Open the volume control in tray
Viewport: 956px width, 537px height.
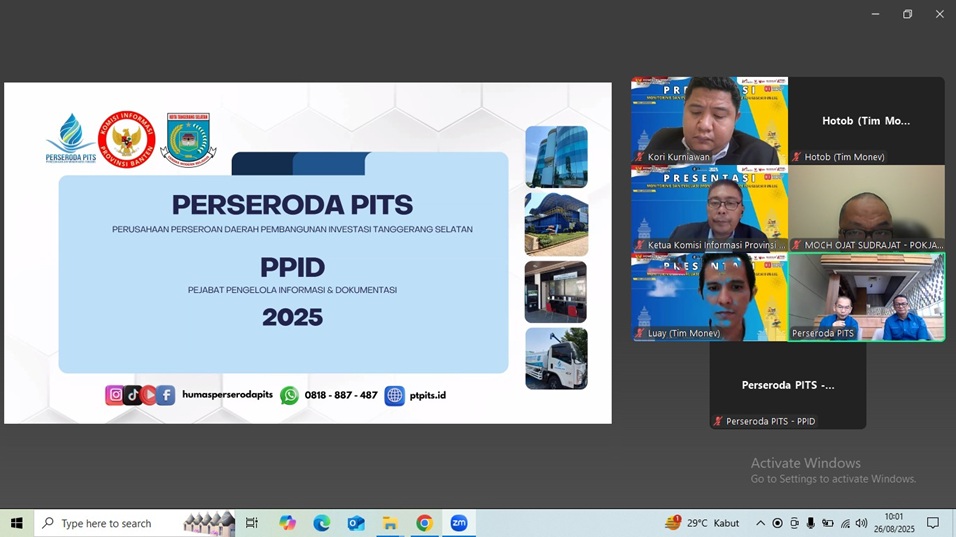click(x=861, y=523)
